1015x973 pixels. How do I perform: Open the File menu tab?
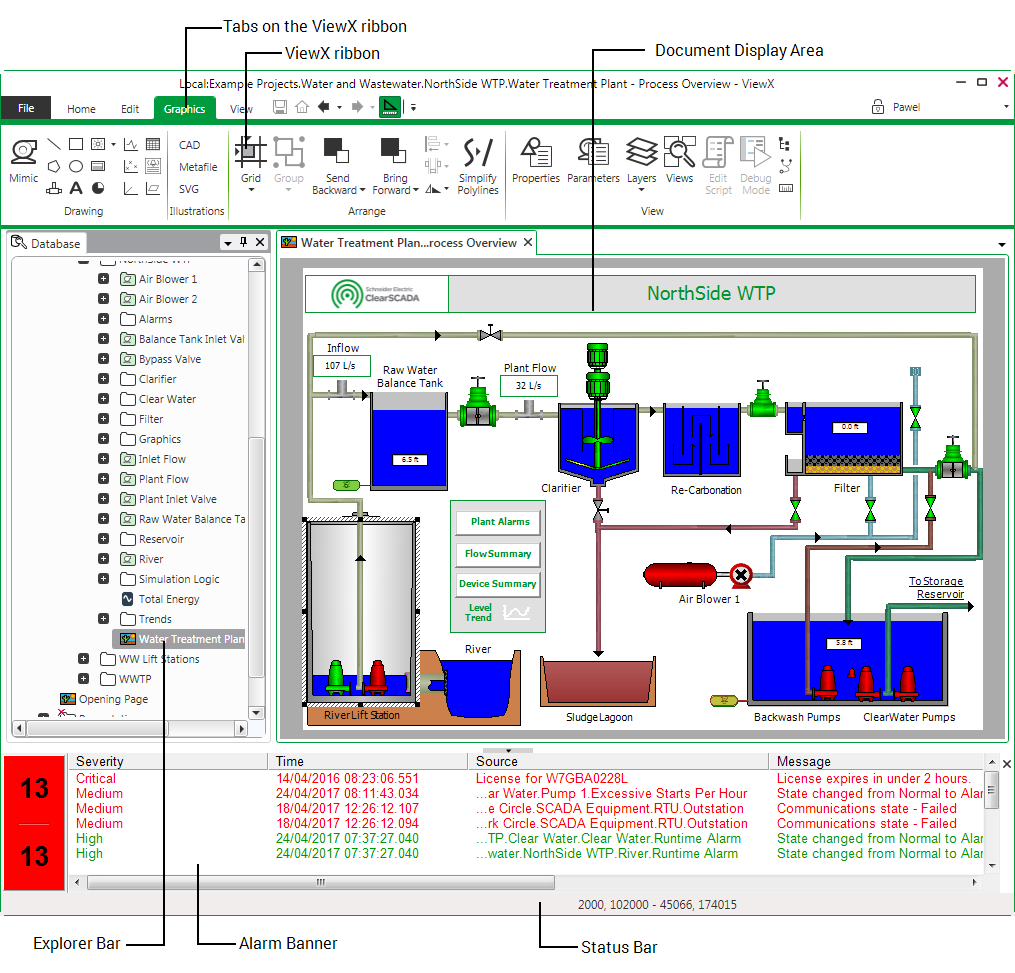point(26,109)
